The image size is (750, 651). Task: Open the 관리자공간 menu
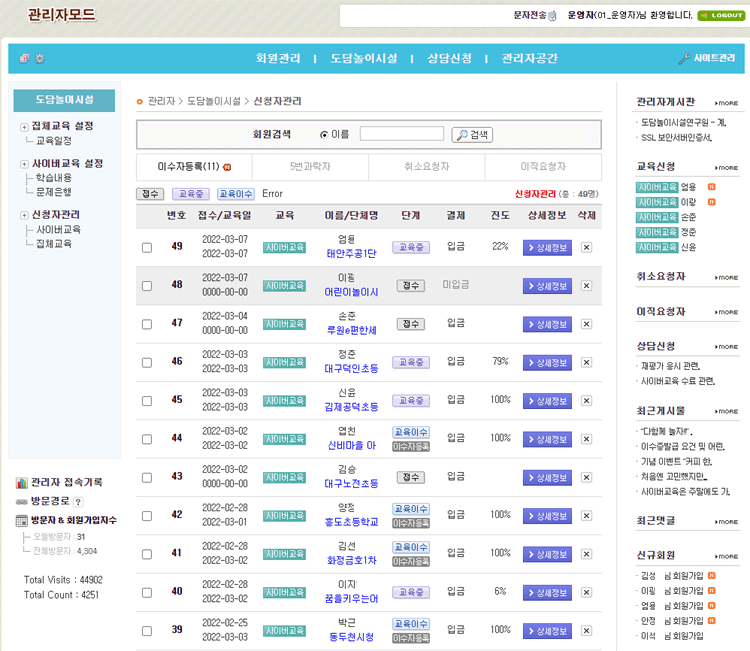[529, 58]
